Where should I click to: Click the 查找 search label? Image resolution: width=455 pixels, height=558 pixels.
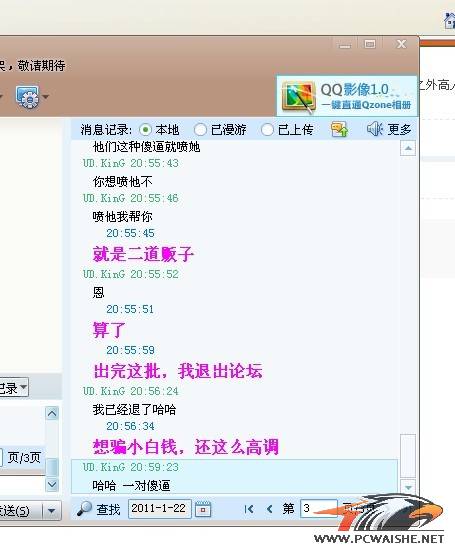pos(108,510)
